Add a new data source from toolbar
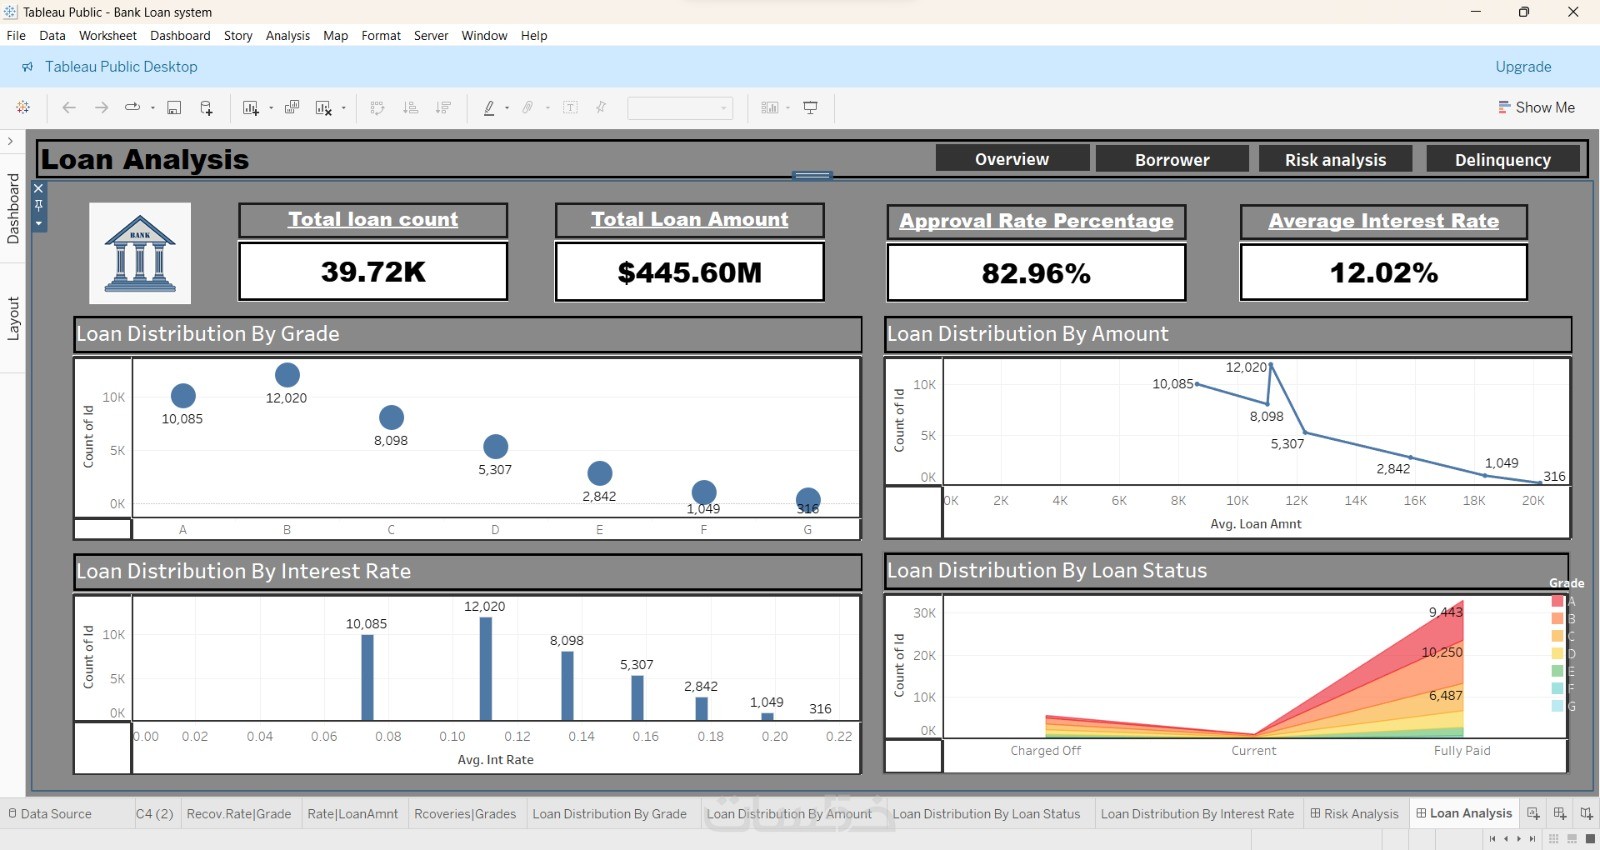 [x=206, y=108]
